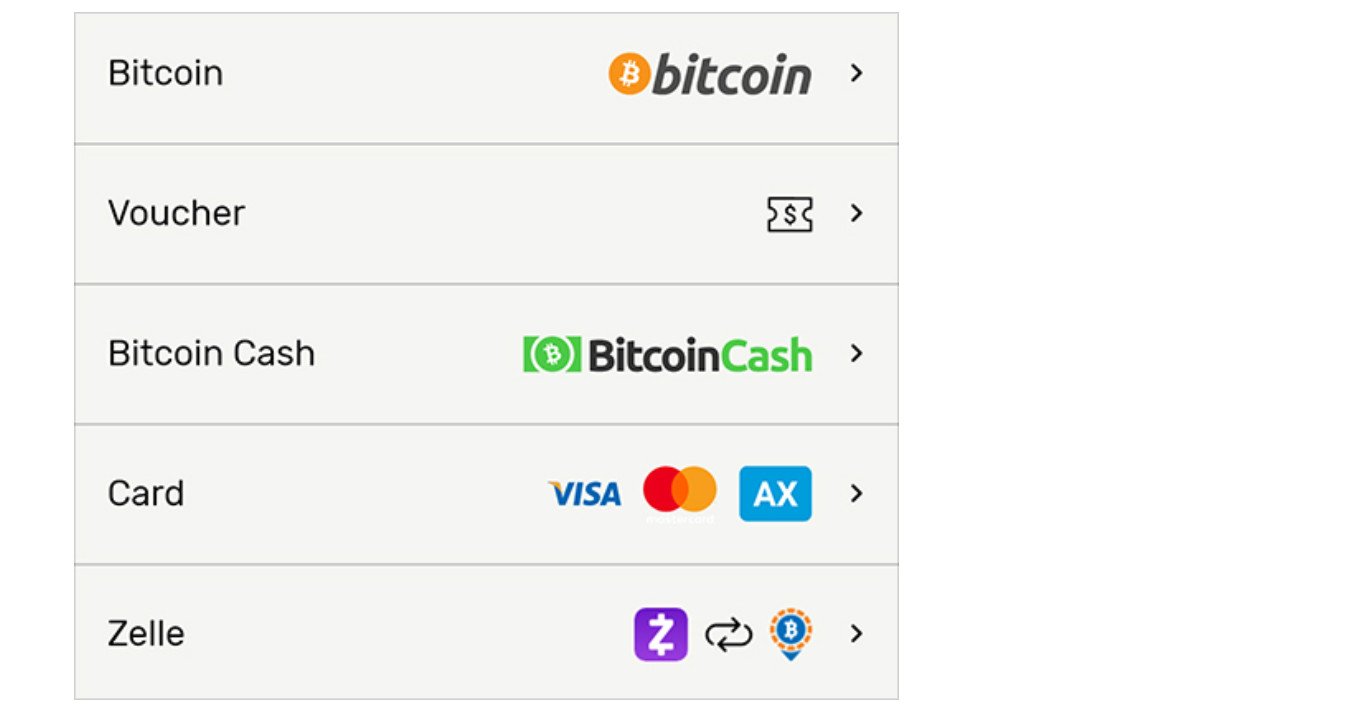Click the Mastercard logo
Image resolution: width=1366 pixels, height=708 pixels.
[x=680, y=492]
